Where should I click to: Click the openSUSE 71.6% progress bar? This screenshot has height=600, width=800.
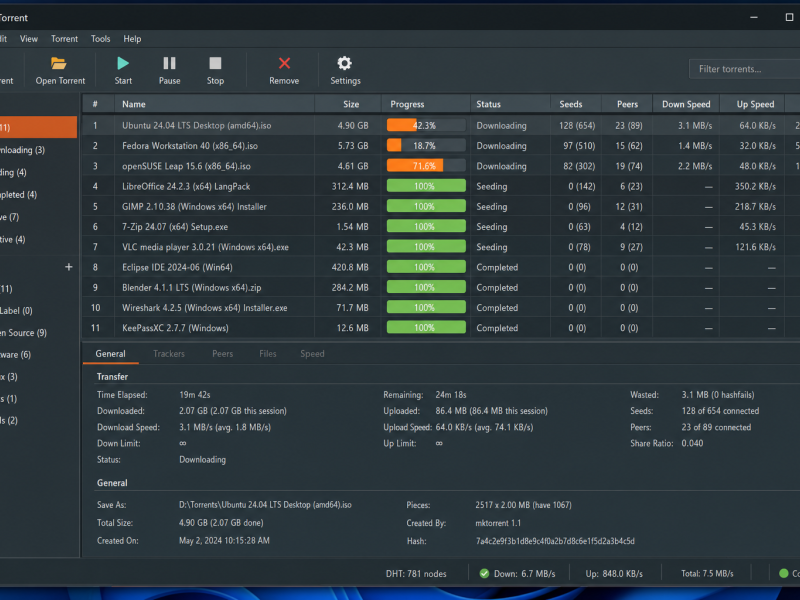(426, 166)
